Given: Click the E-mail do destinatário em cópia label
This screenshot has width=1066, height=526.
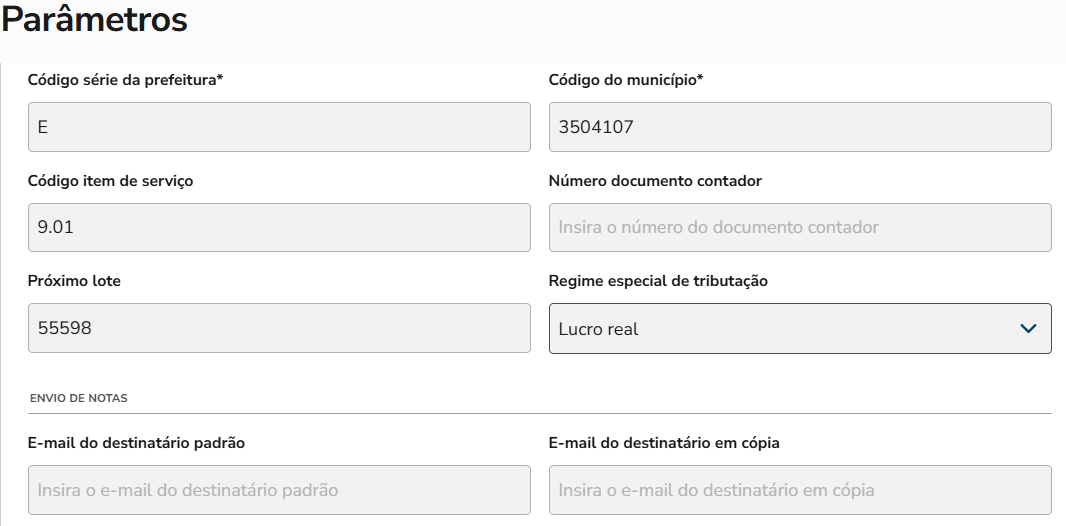Looking at the screenshot, I should [664, 442].
